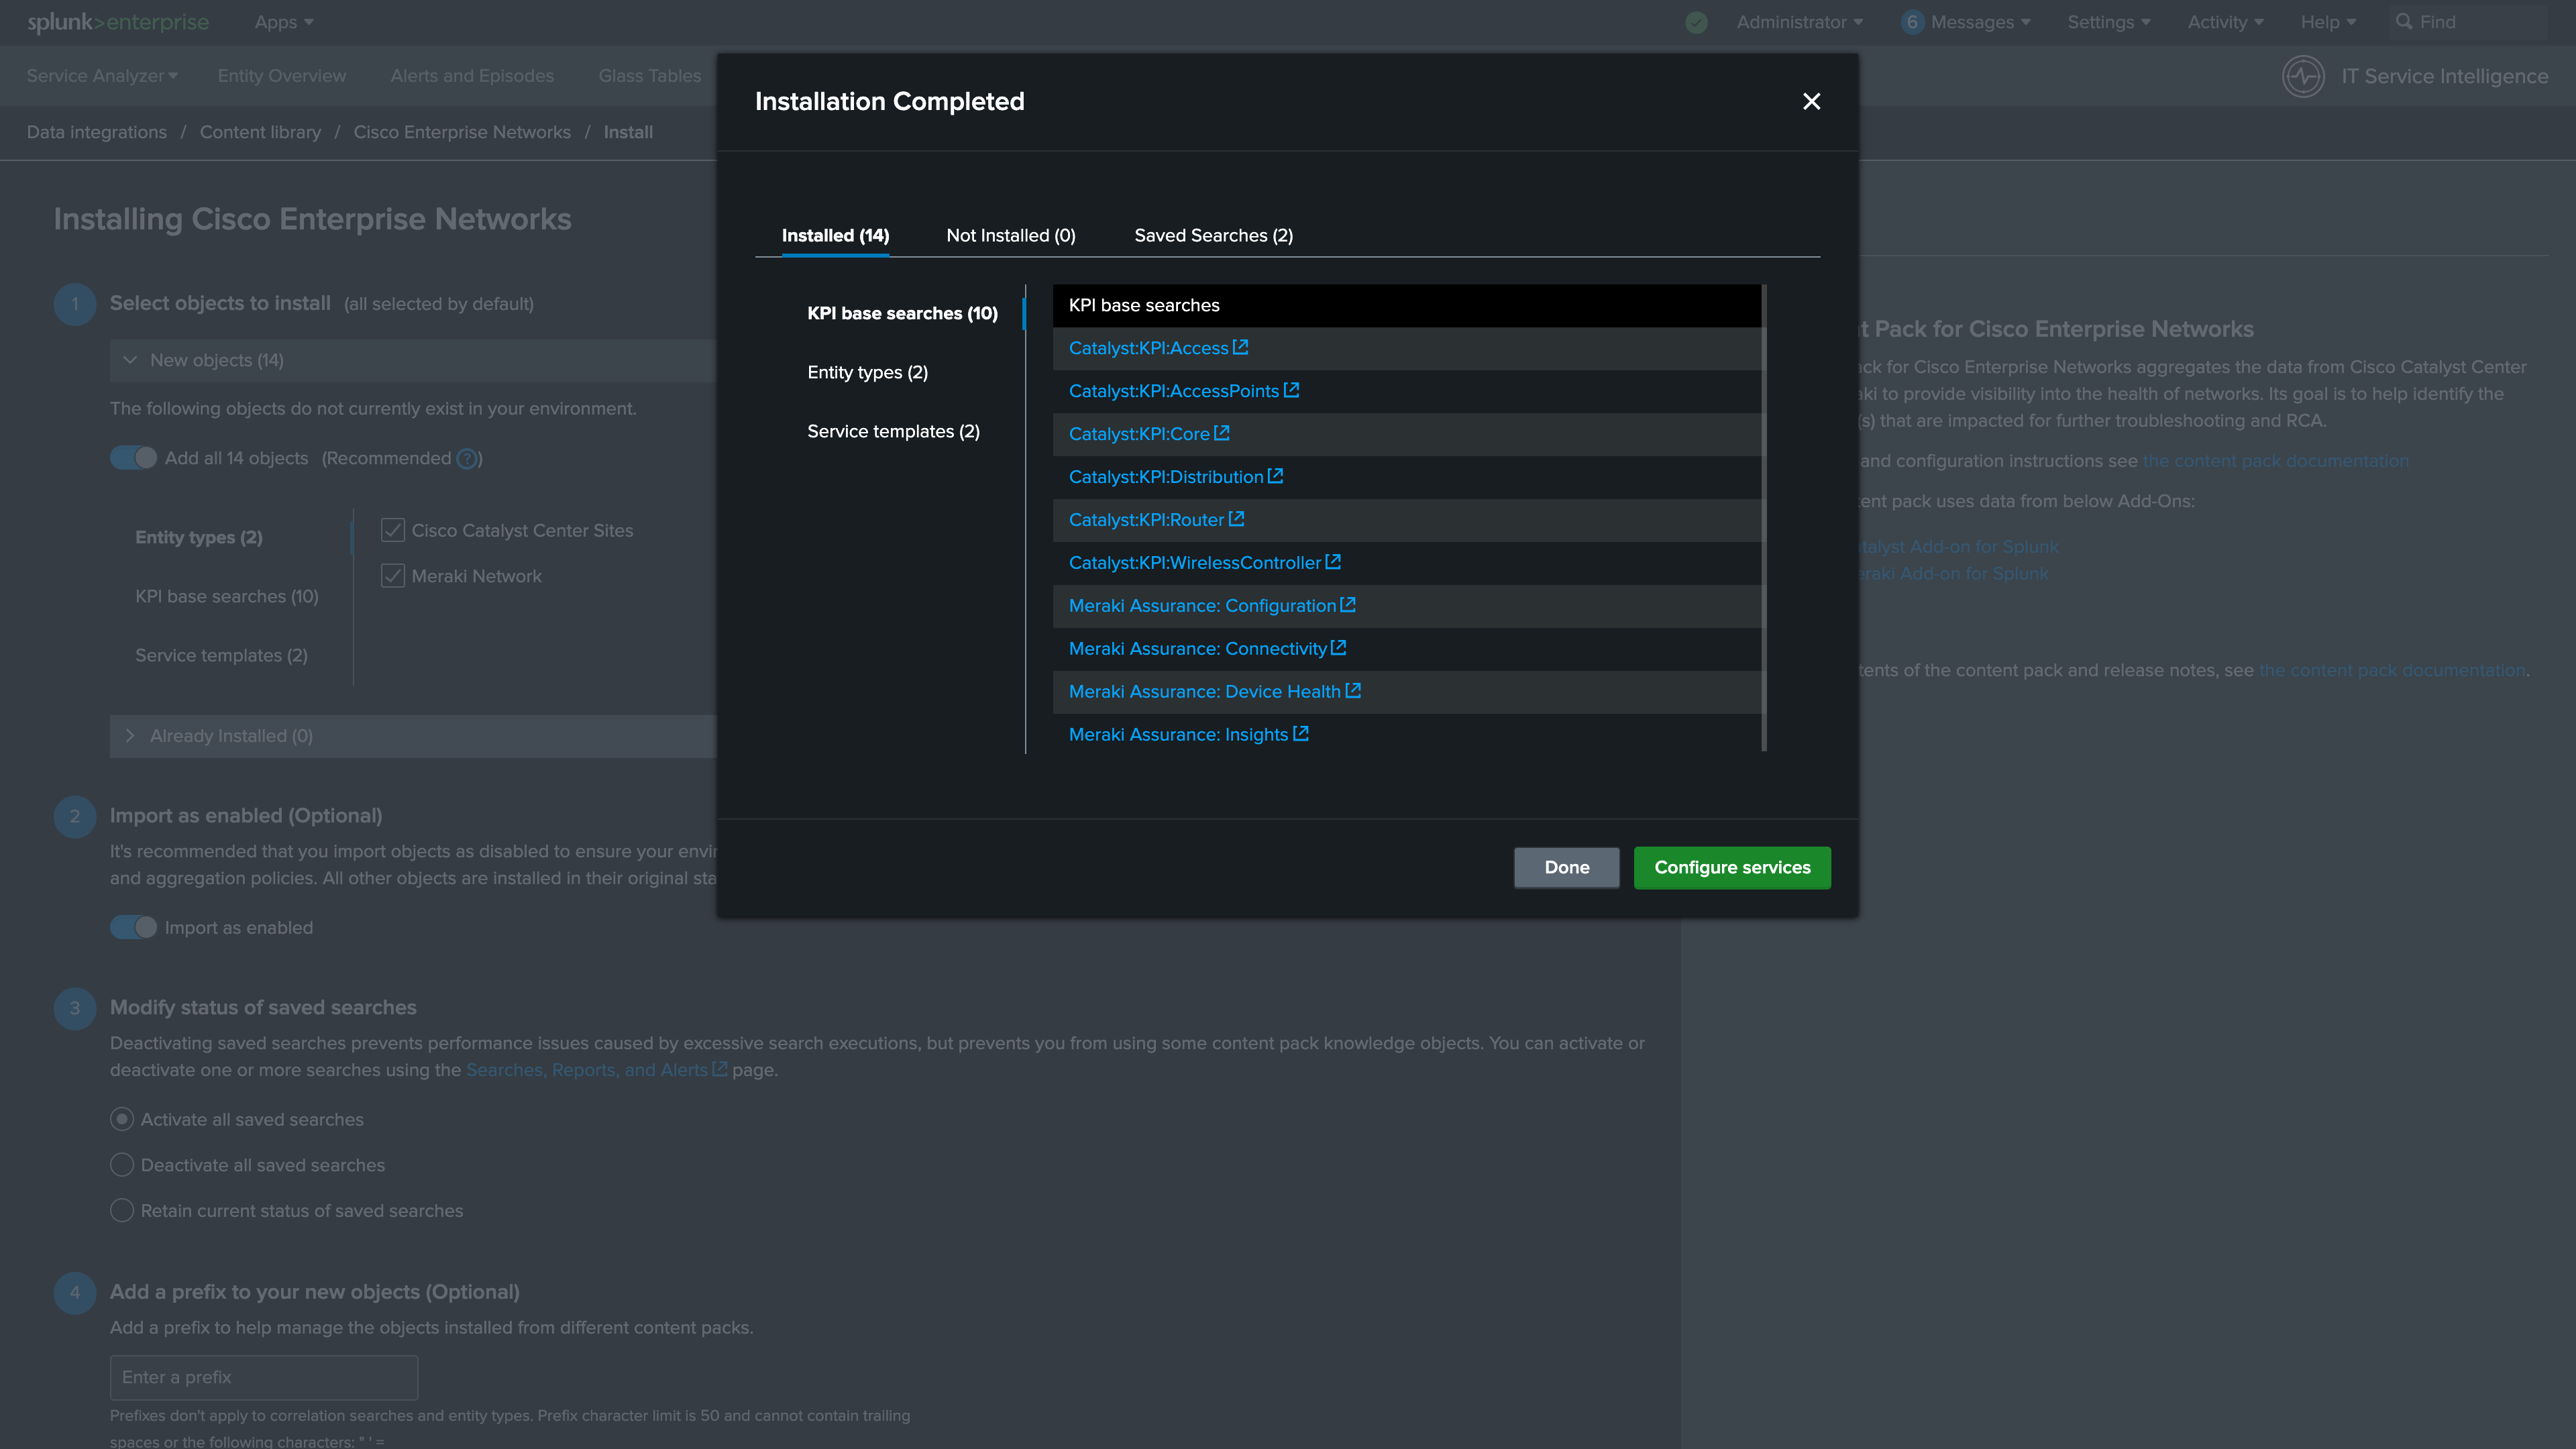2576x1449 pixels.
Task: Open the Settings dropdown menu
Action: tap(2108, 22)
